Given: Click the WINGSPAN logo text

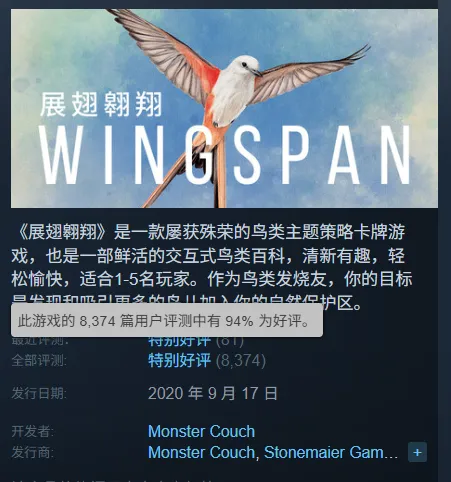Looking at the screenshot, I should (x=224, y=155).
